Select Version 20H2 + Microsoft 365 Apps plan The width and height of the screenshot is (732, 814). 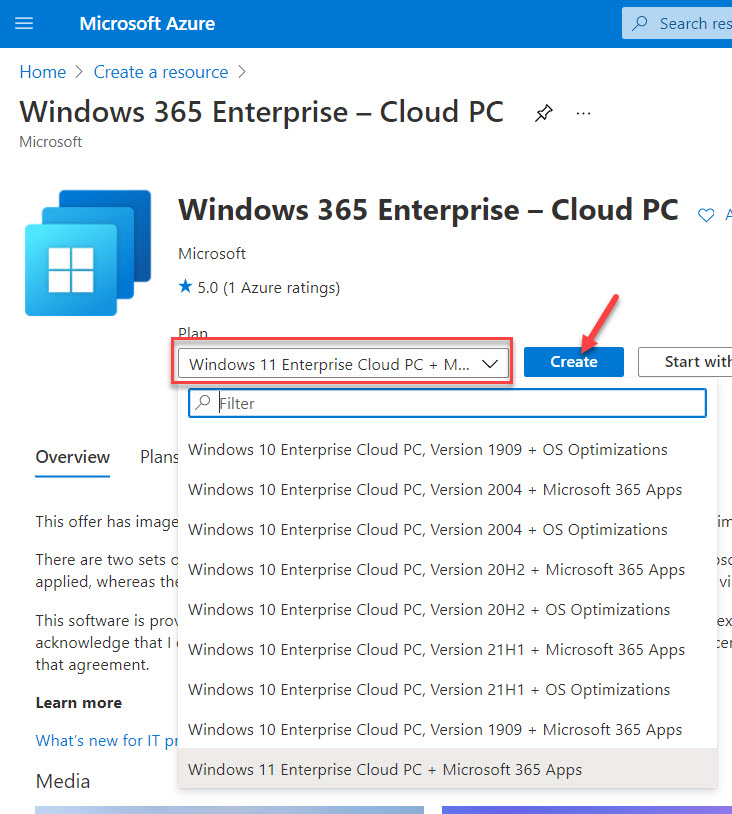447,569
